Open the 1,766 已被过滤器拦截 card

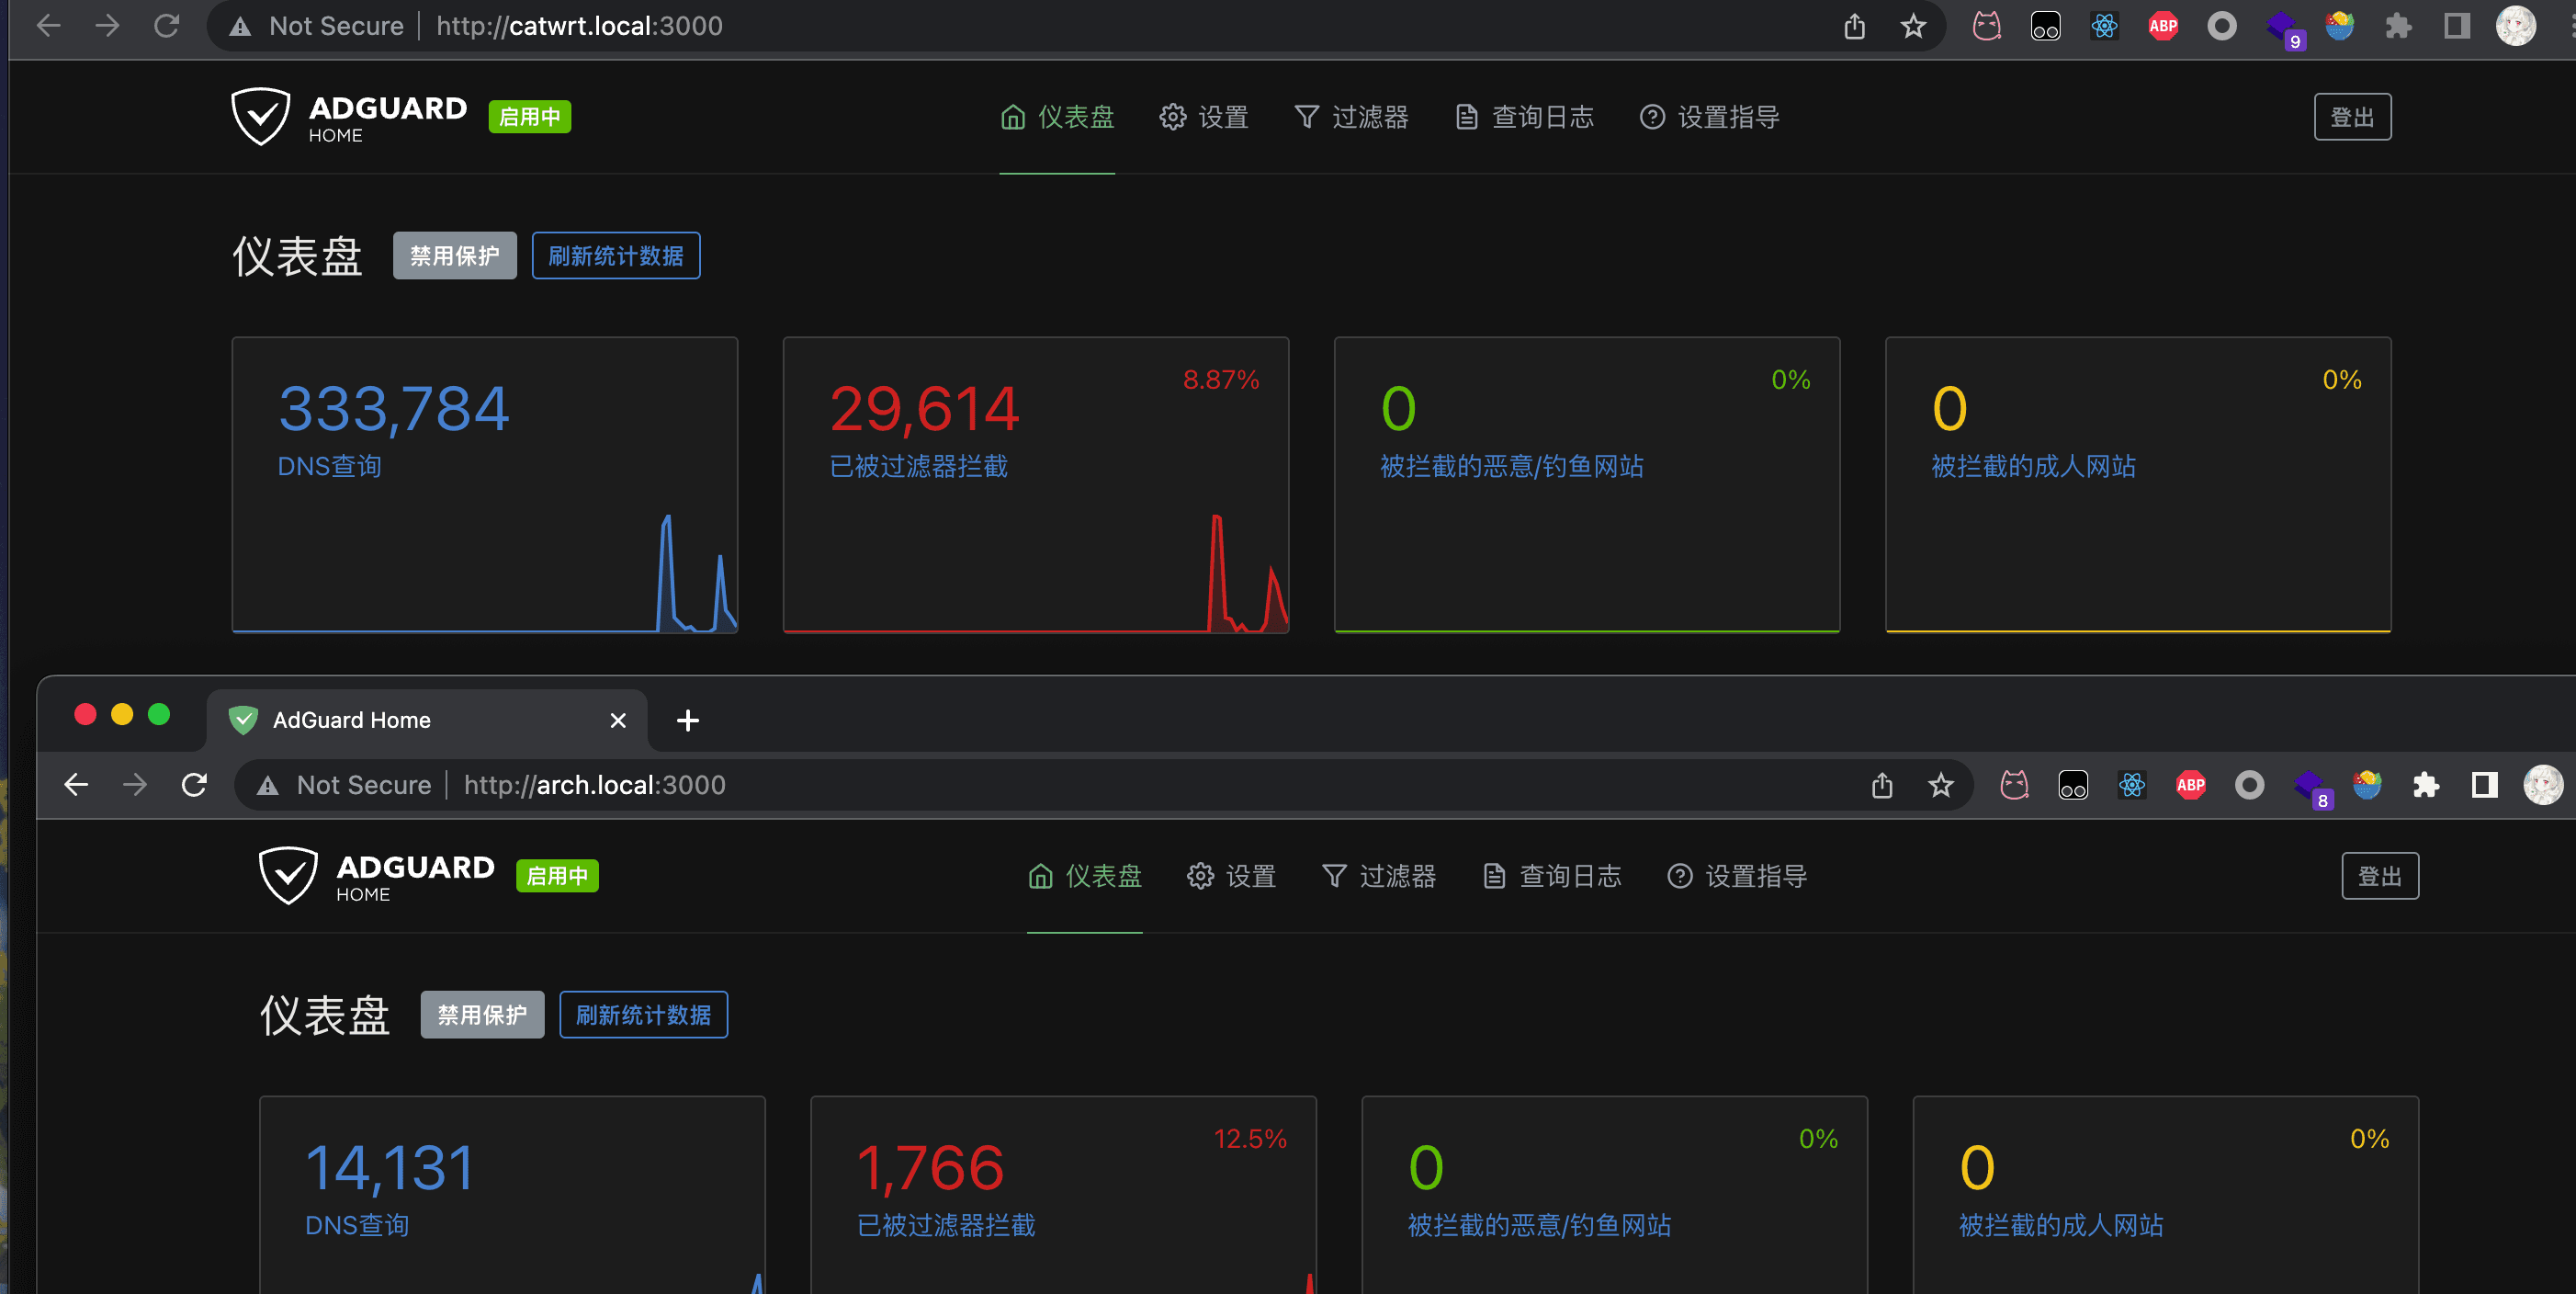coord(1063,1195)
